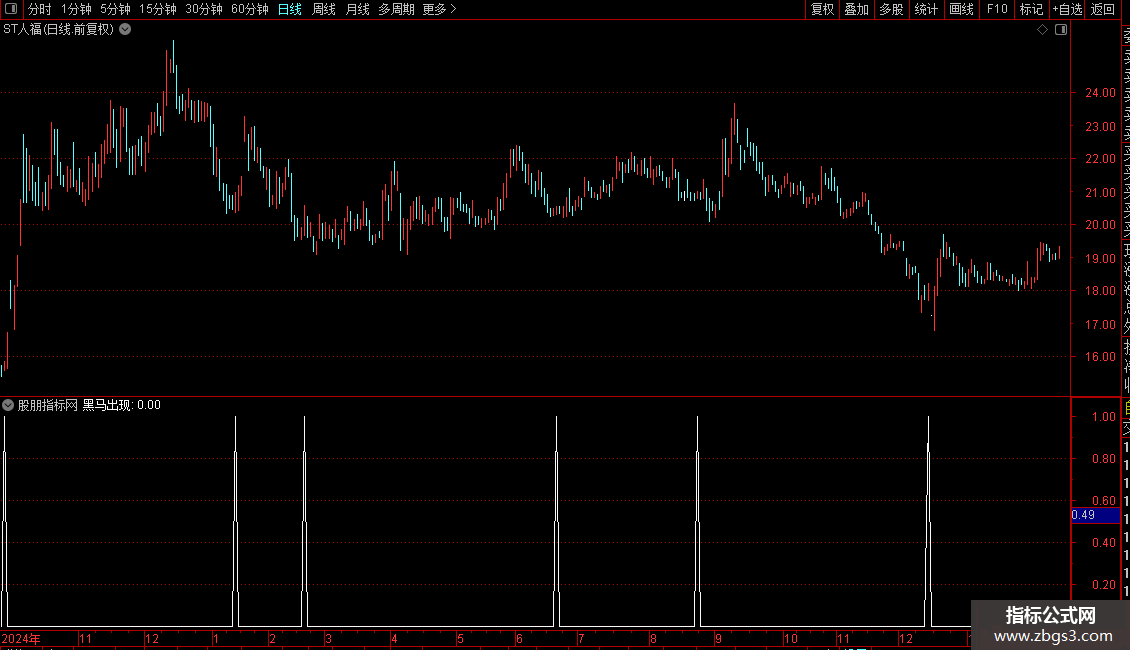Open the 统计 statistics tool
The height and width of the screenshot is (650, 1130).
(926, 9)
